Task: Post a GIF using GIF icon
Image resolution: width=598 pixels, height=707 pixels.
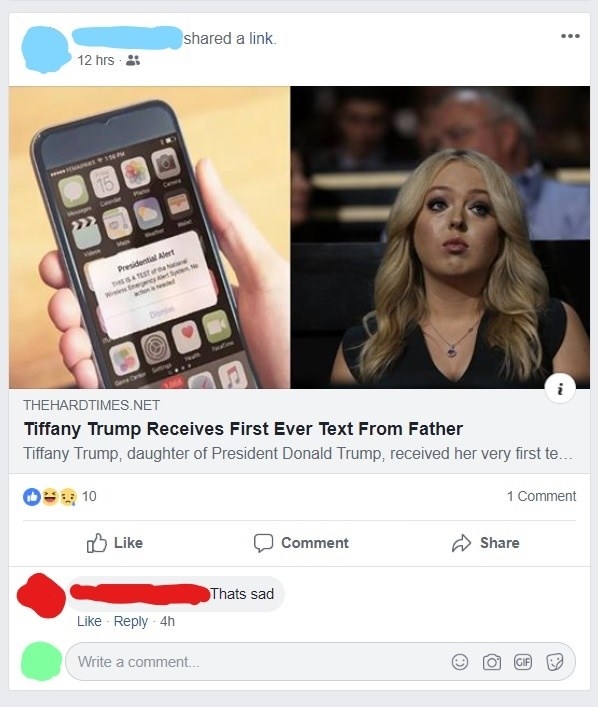Action: click(x=523, y=662)
